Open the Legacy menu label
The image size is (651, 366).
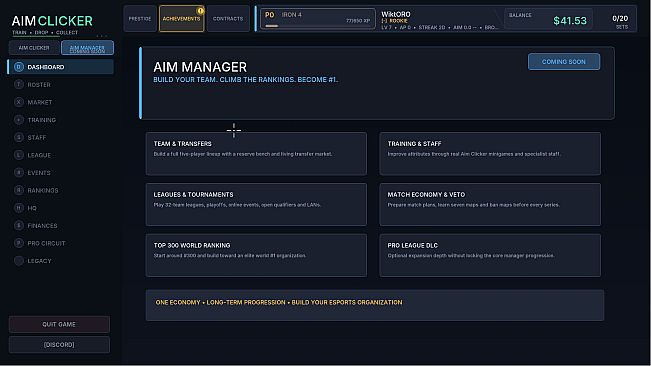[39, 261]
